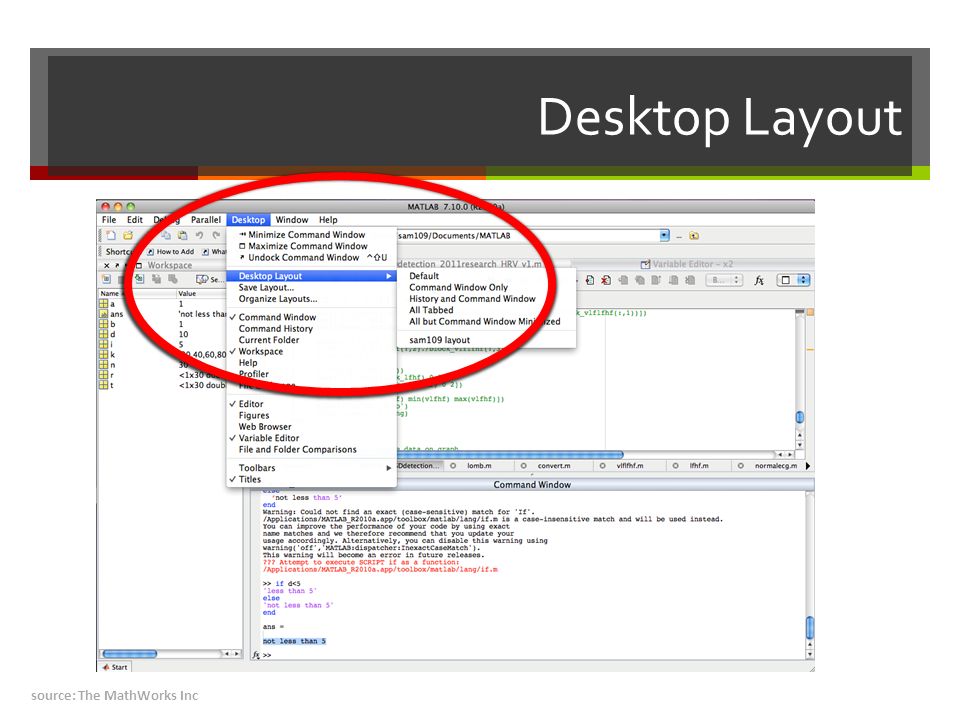This screenshot has width=960, height=720.
Task: Click variable 'n' grid icon in Workspace
Action: click(103, 365)
